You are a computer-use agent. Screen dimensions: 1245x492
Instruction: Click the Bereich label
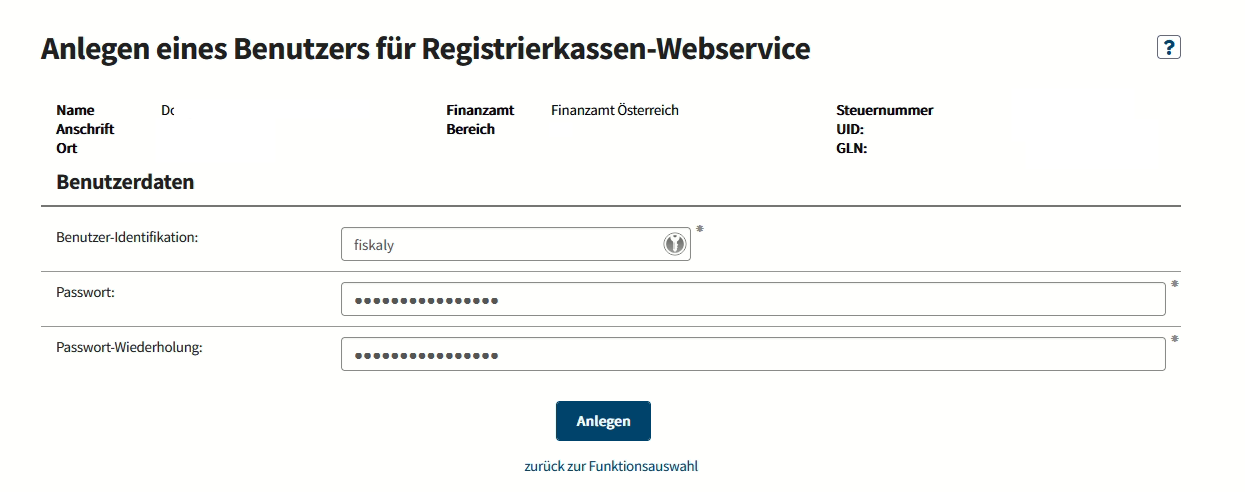[471, 129]
